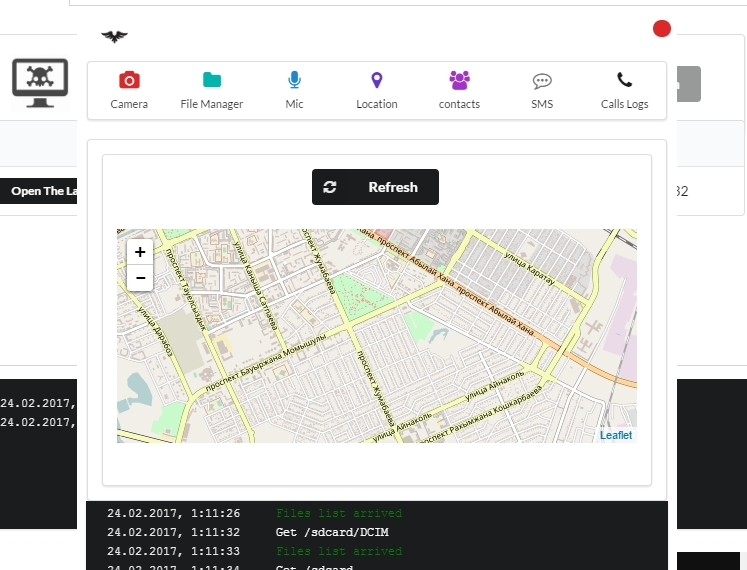
Task: Zoom out on the map
Action: point(140,278)
